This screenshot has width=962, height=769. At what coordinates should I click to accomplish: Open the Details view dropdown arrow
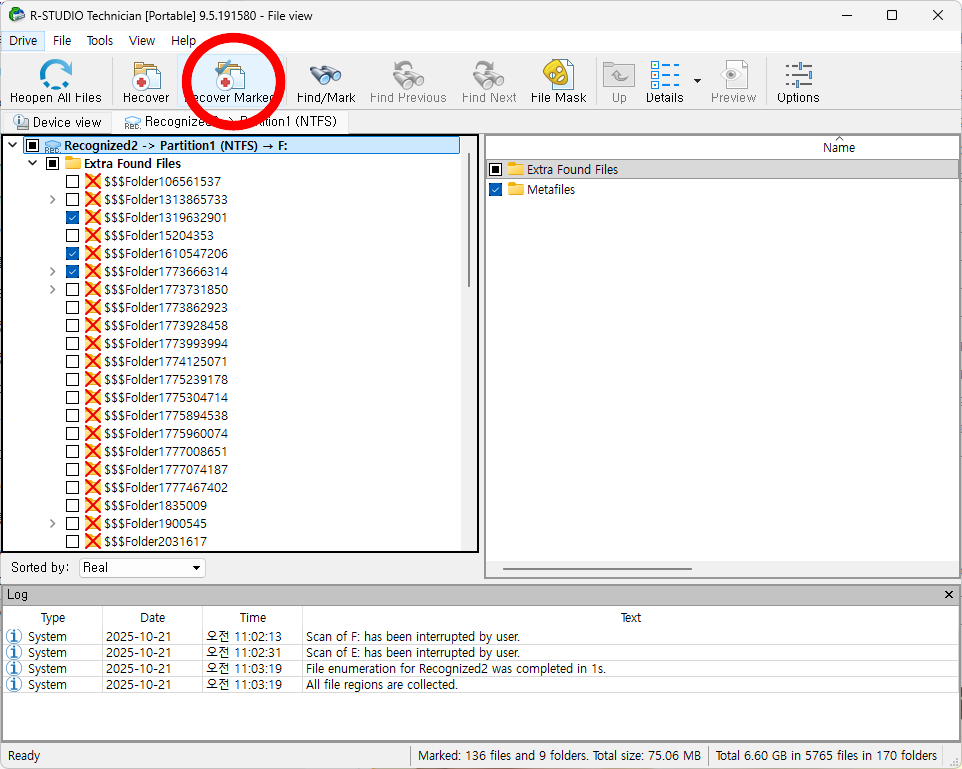click(x=697, y=82)
